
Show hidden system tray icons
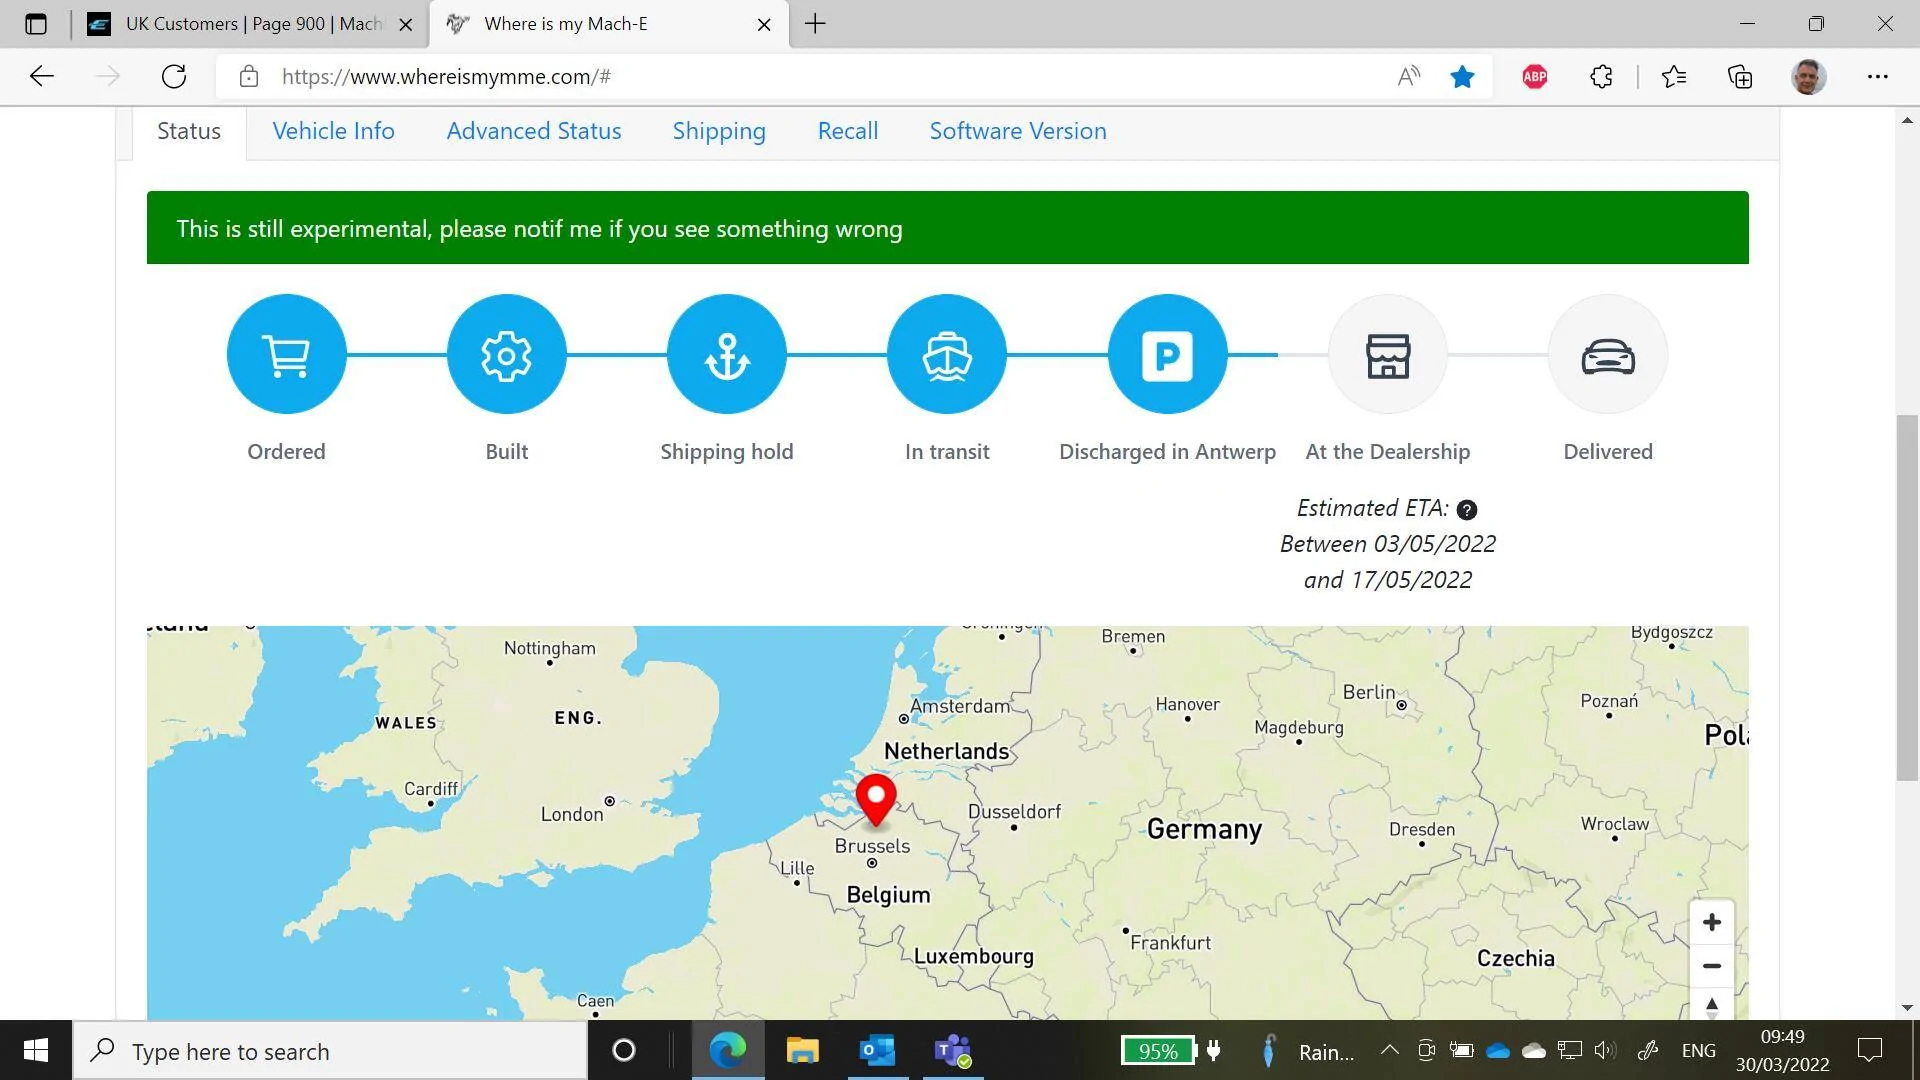pos(1389,1050)
